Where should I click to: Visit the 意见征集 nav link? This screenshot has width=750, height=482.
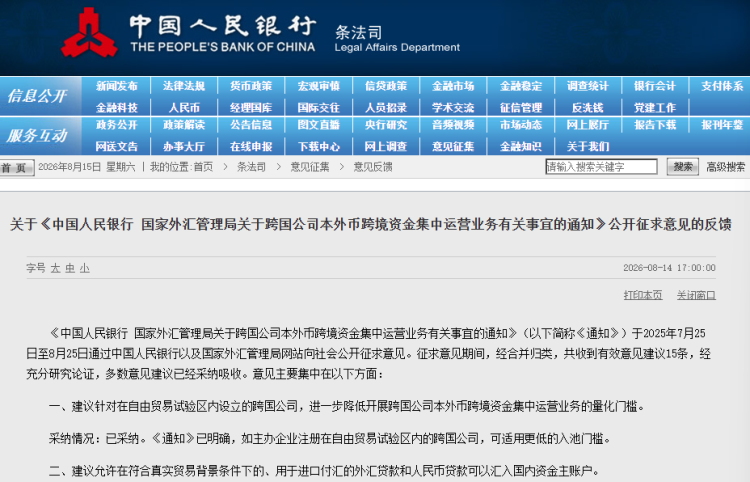click(453, 146)
